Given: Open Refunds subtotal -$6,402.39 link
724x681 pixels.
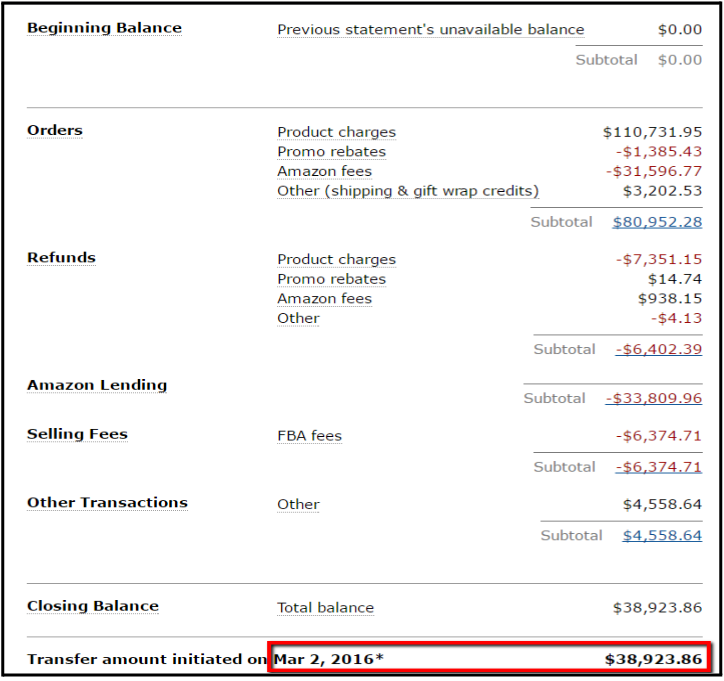Looking at the screenshot, I should click(x=657, y=350).
